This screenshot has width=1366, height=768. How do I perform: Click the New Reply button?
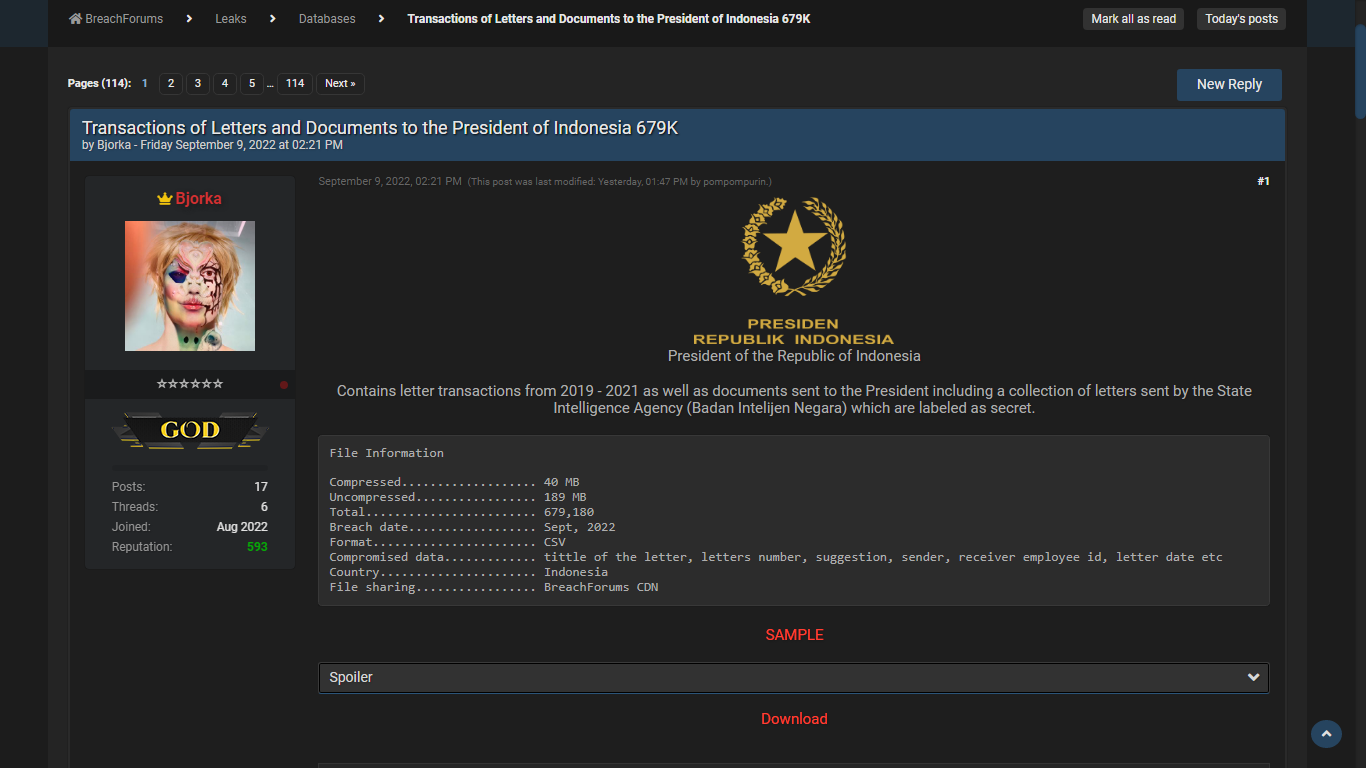click(x=1229, y=85)
